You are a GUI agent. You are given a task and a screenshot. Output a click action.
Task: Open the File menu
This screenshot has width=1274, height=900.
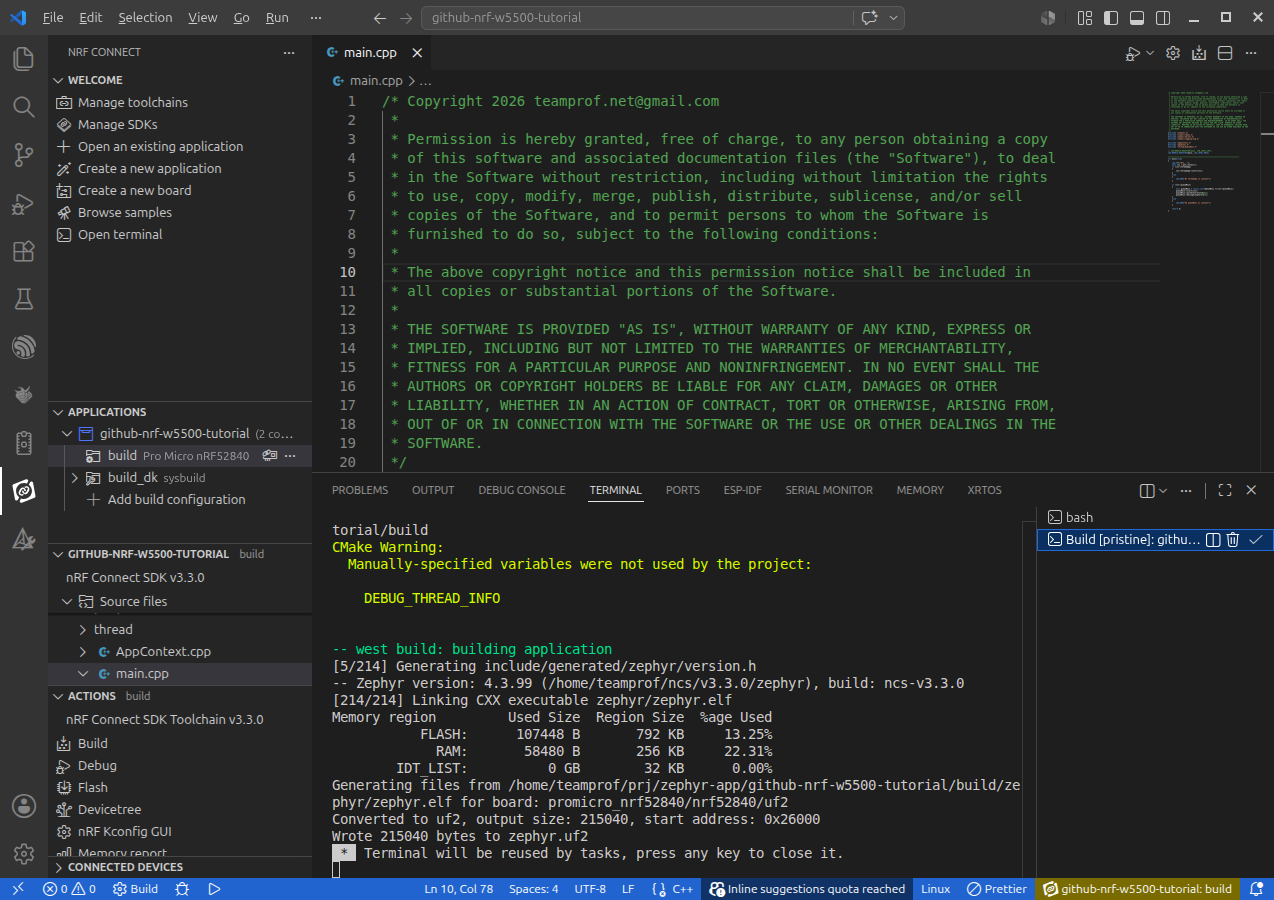53,18
